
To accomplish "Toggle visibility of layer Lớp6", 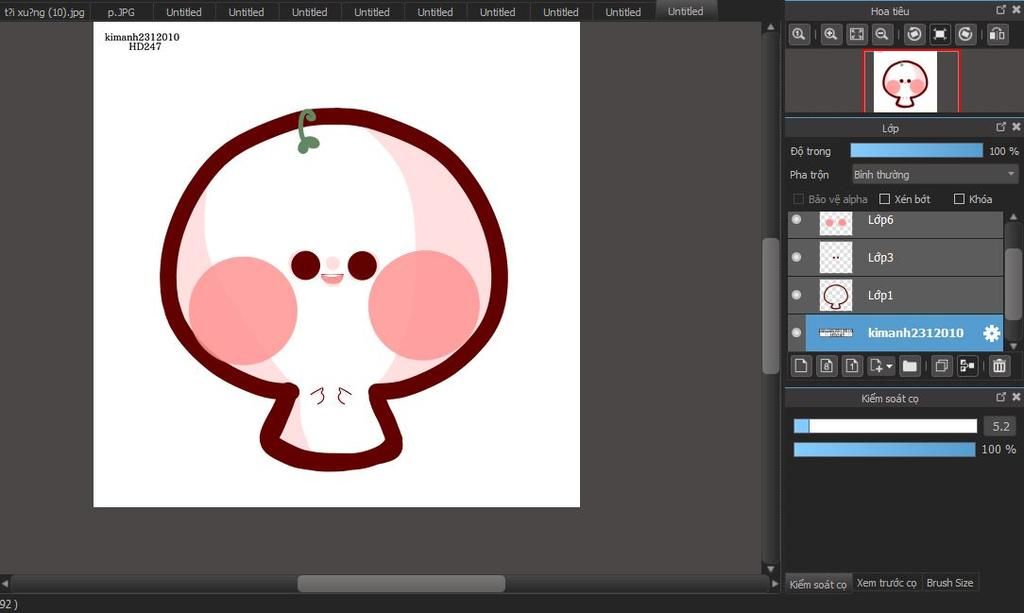I will point(796,219).
